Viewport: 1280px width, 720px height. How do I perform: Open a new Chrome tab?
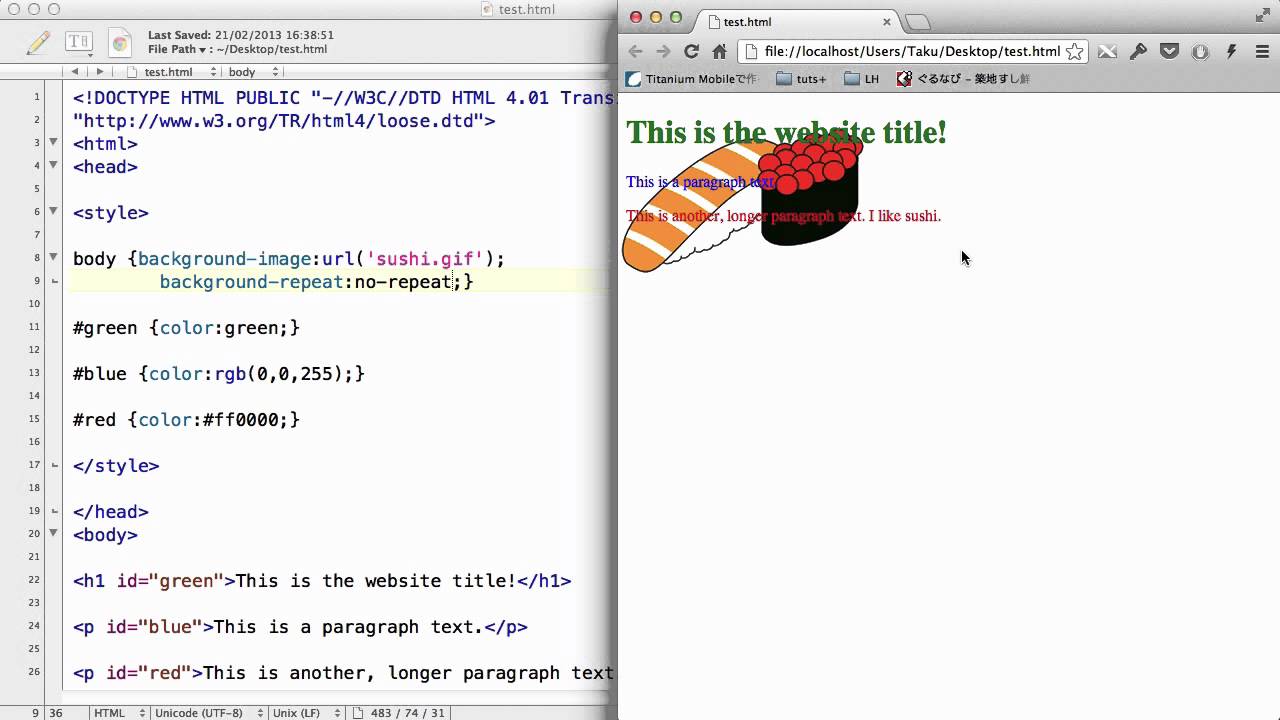918,22
